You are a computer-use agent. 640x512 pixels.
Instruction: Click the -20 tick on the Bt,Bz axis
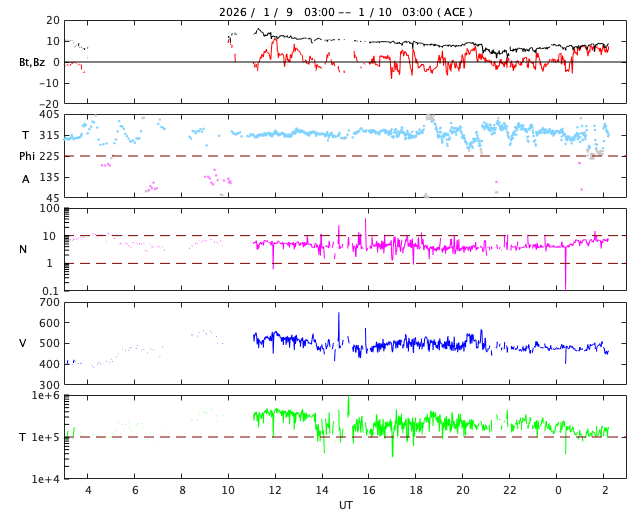(x=48, y=103)
